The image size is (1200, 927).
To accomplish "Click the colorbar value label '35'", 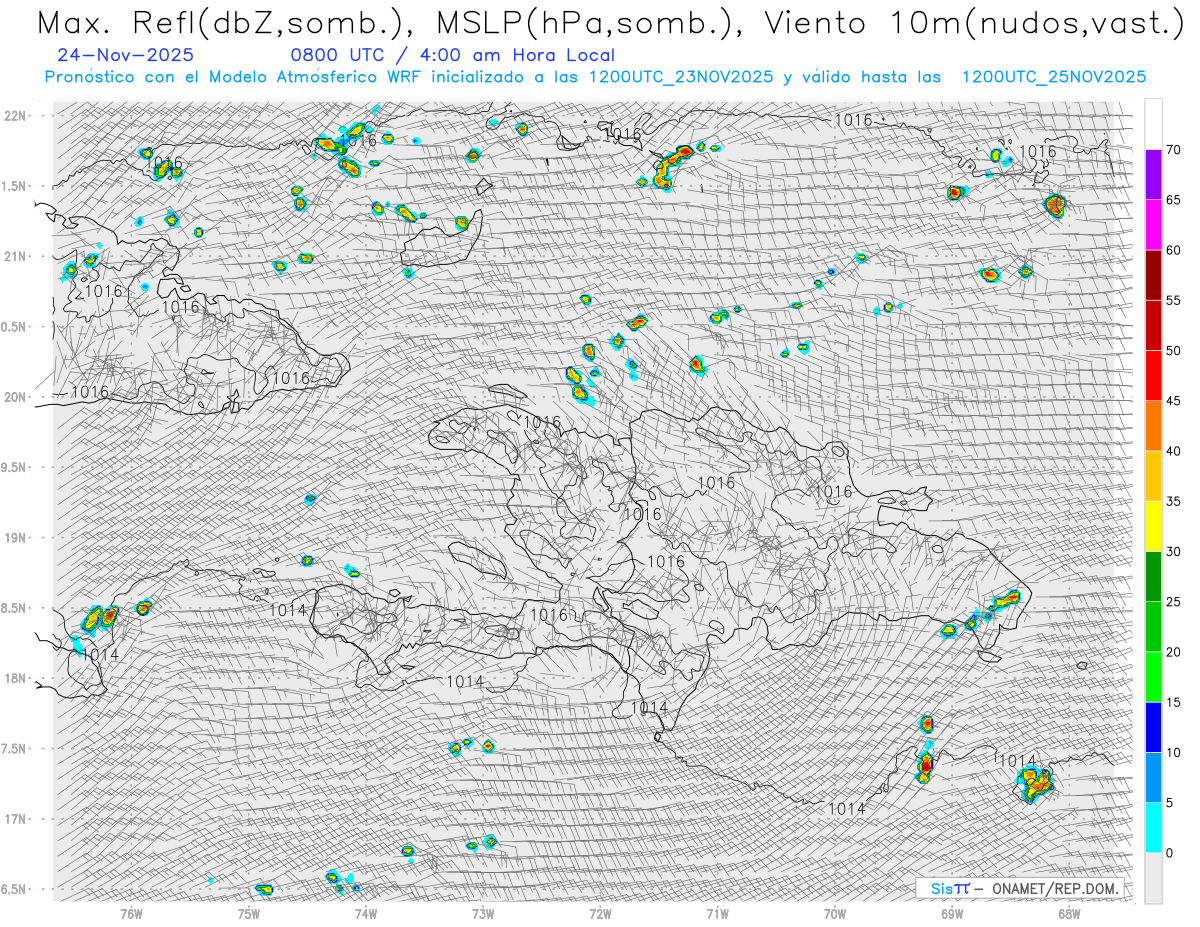I will (x=1173, y=501).
